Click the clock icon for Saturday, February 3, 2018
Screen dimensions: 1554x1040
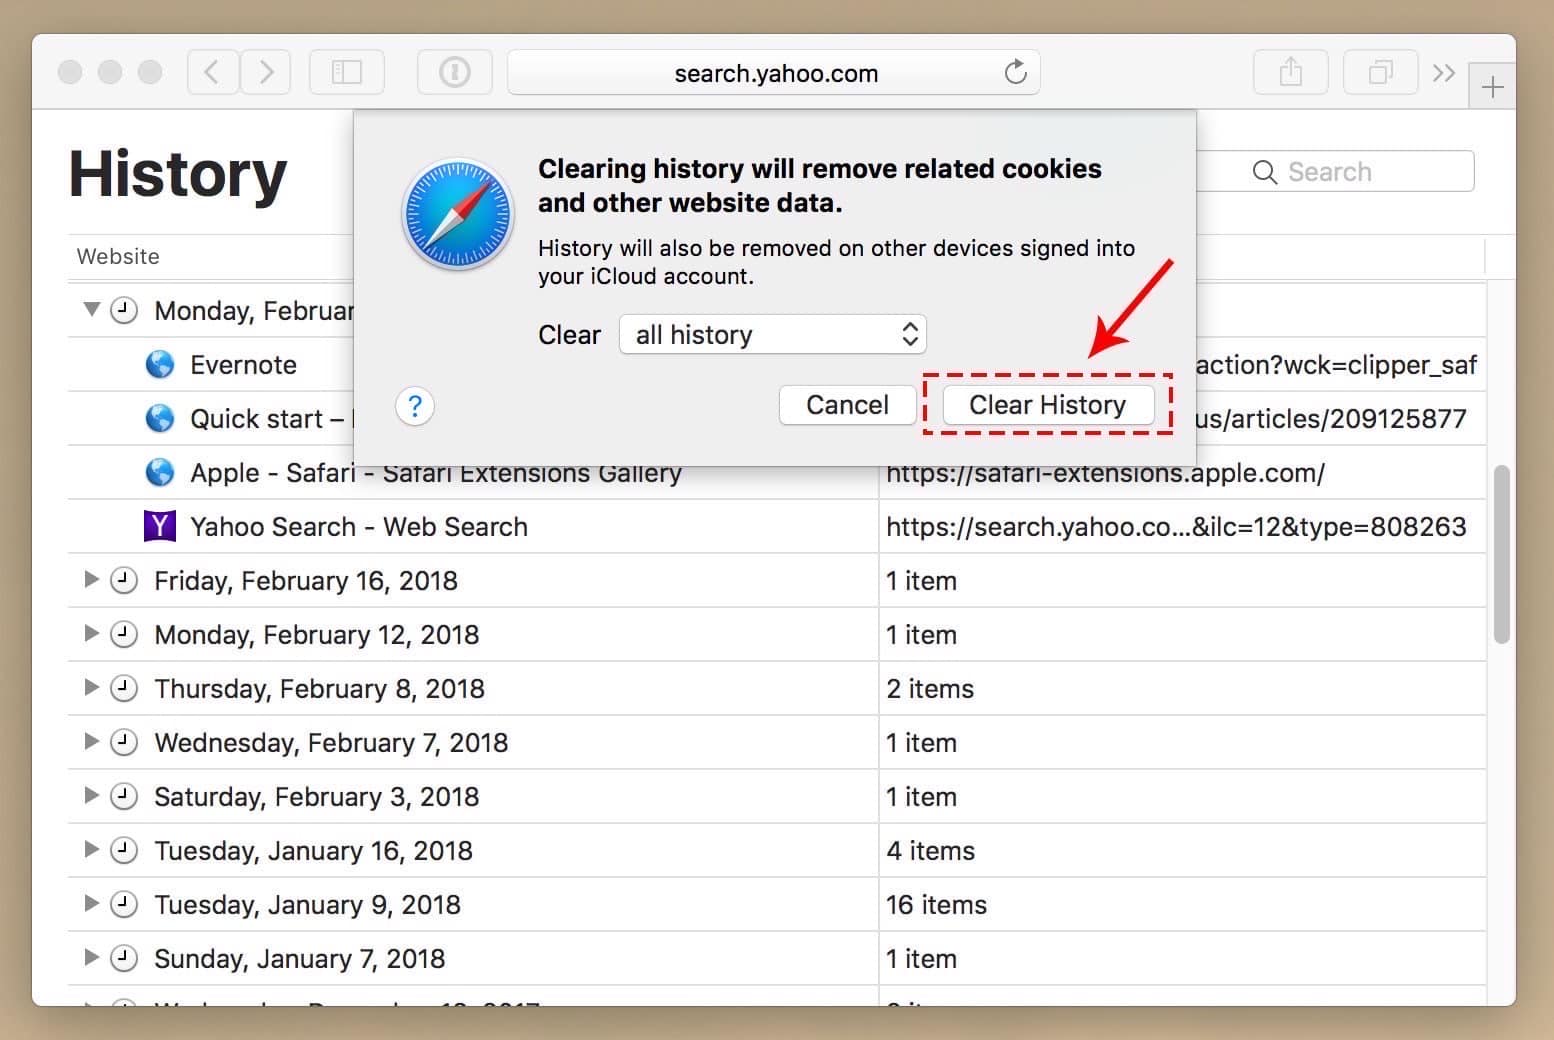tap(124, 796)
